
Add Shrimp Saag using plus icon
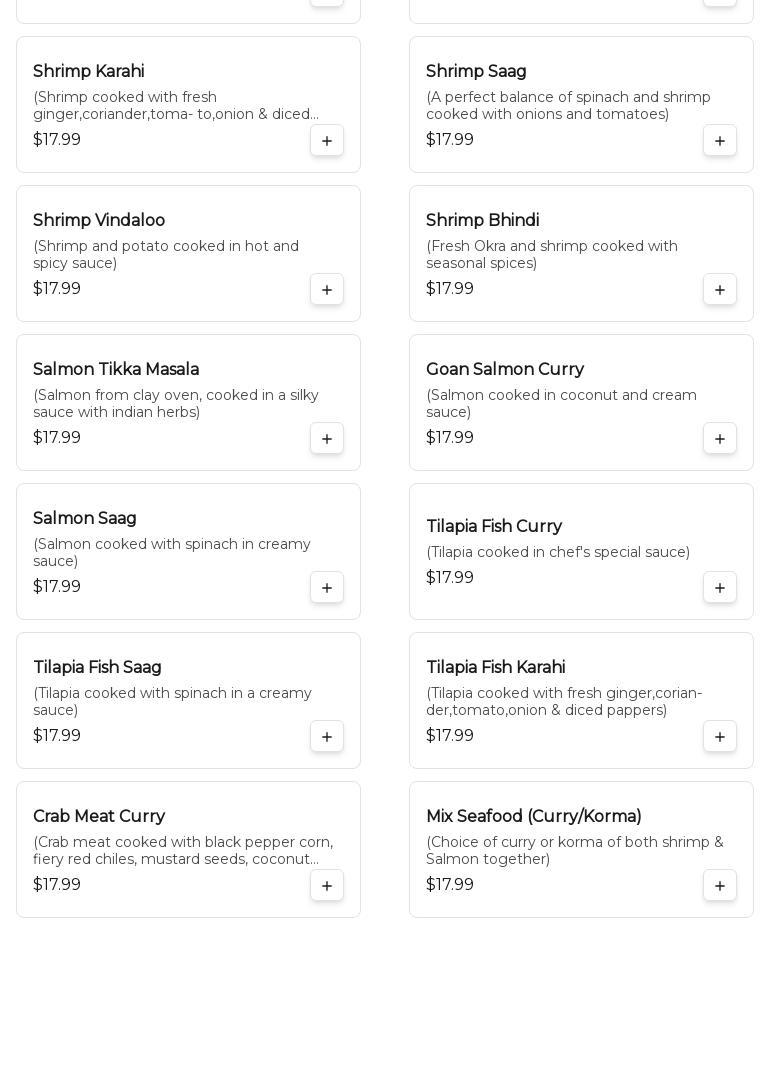pos(720,141)
